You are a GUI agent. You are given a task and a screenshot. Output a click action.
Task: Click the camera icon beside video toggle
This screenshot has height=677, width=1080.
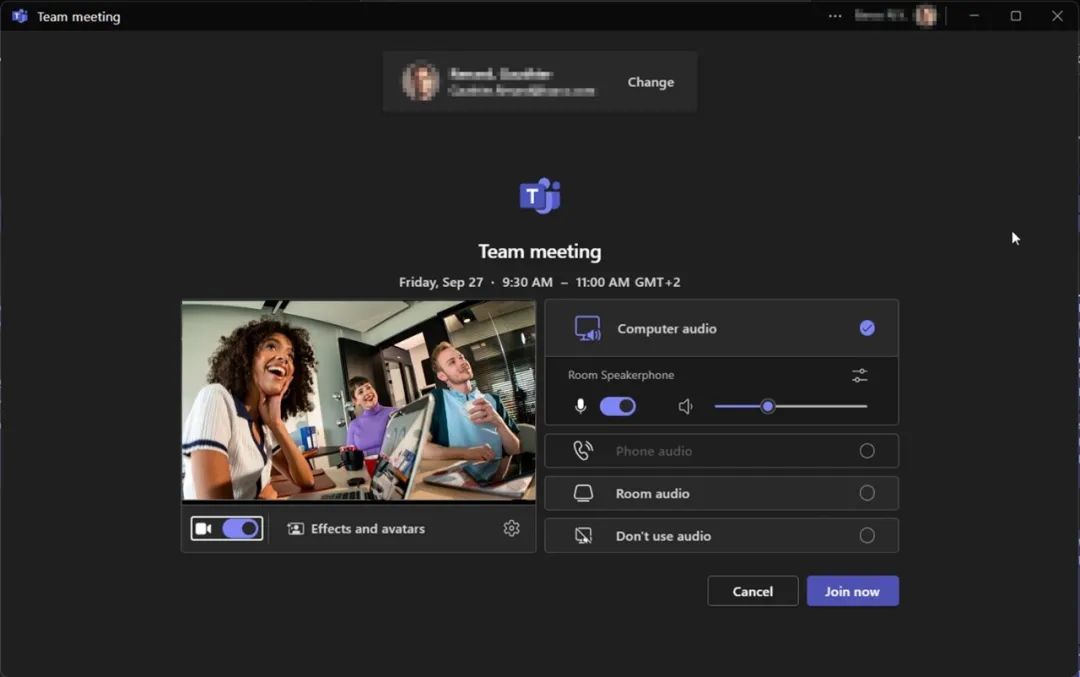click(204, 529)
